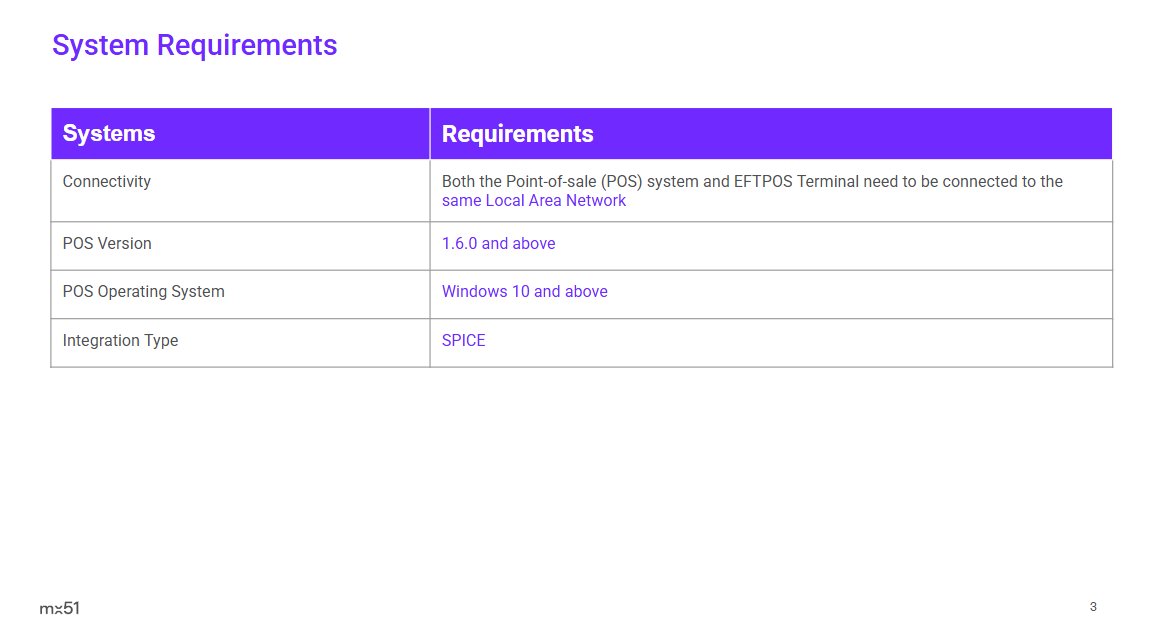
Task: Click the mx51 logo in the footer
Action: pos(59,608)
